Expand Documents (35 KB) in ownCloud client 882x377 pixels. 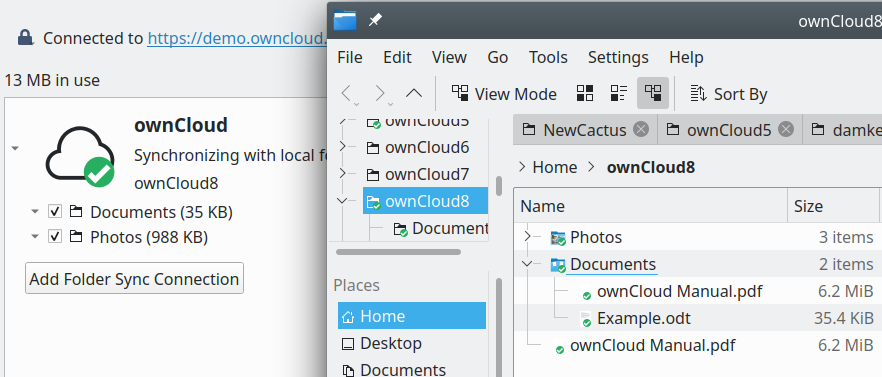pyautogui.click(x=35, y=212)
